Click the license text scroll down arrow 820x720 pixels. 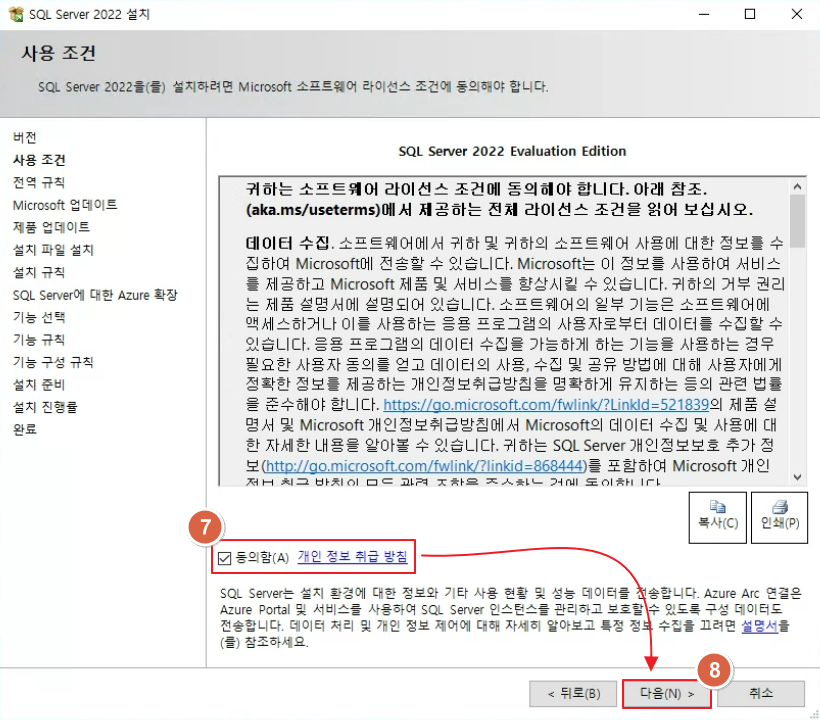(798, 477)
